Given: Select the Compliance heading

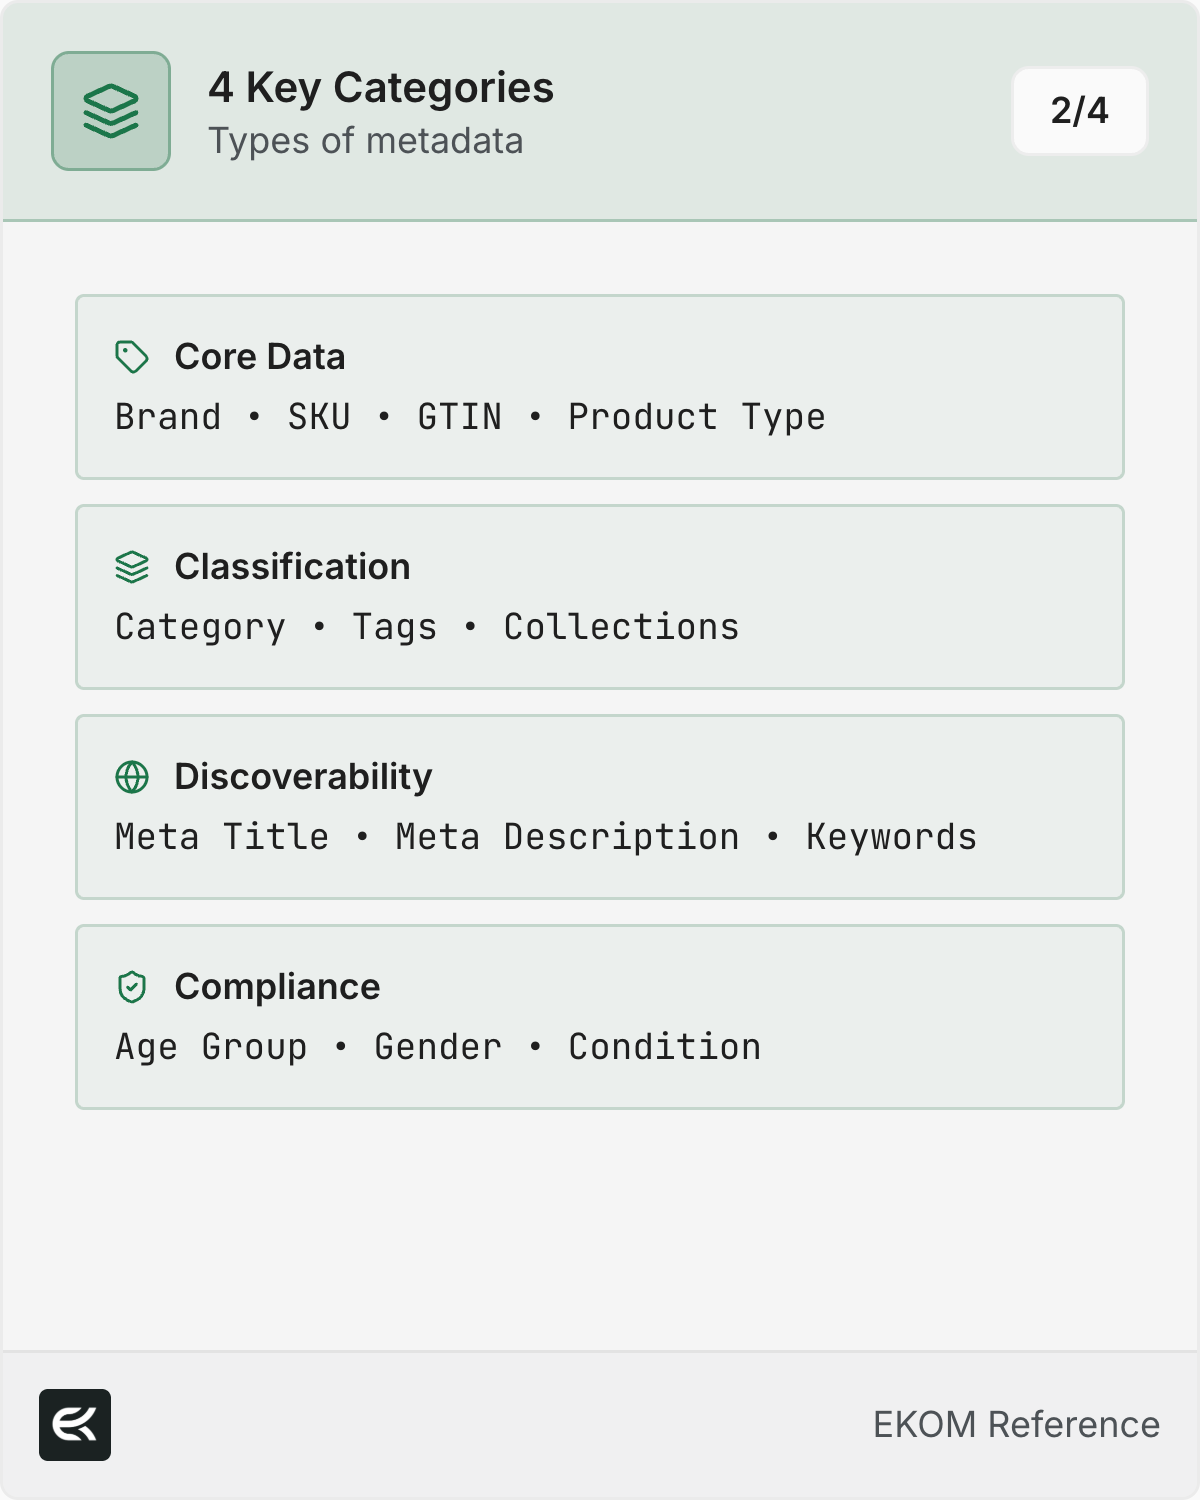Looking at the screenshot, I should click(x=277, y=987).
